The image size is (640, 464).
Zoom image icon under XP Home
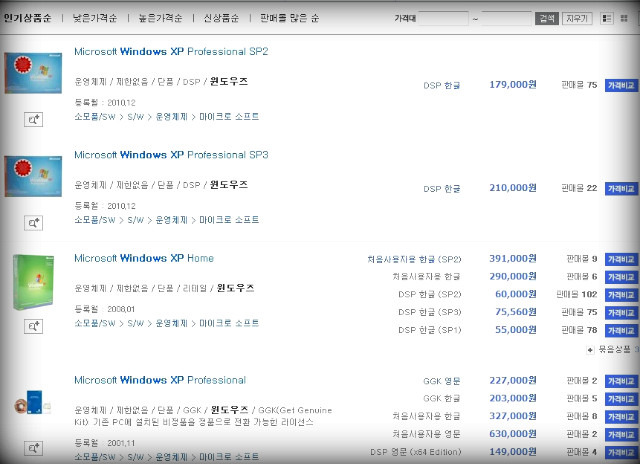click(x=33, y=326)
